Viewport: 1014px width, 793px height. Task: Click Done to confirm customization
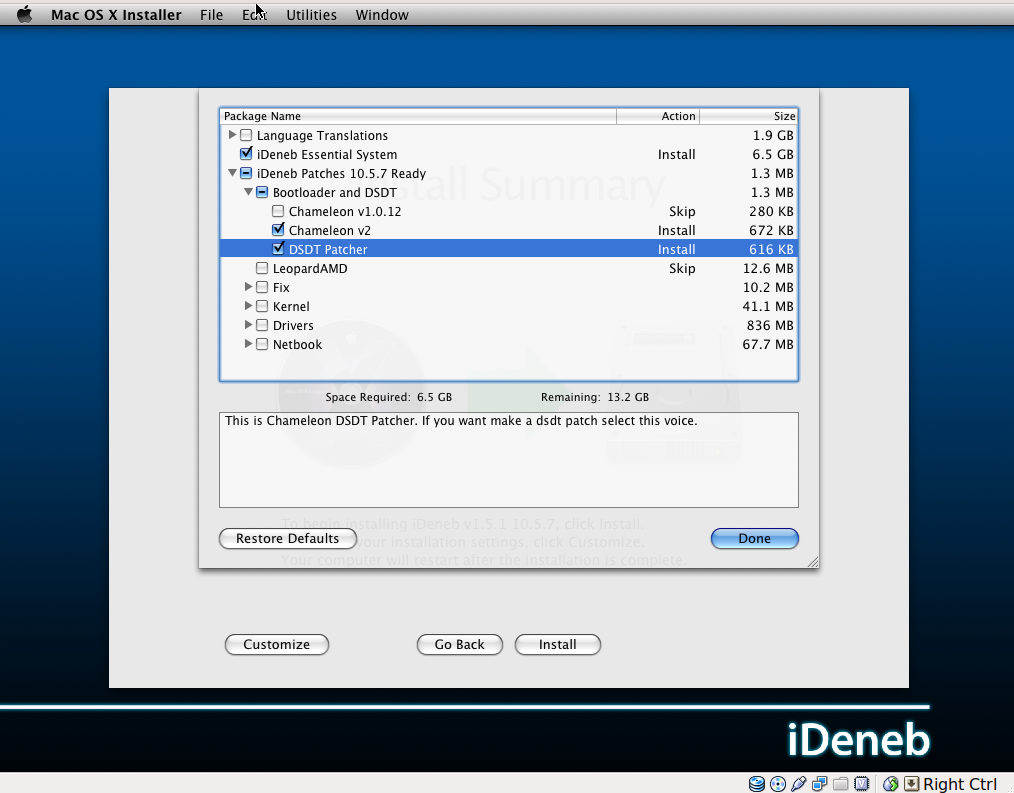[755, 539]
